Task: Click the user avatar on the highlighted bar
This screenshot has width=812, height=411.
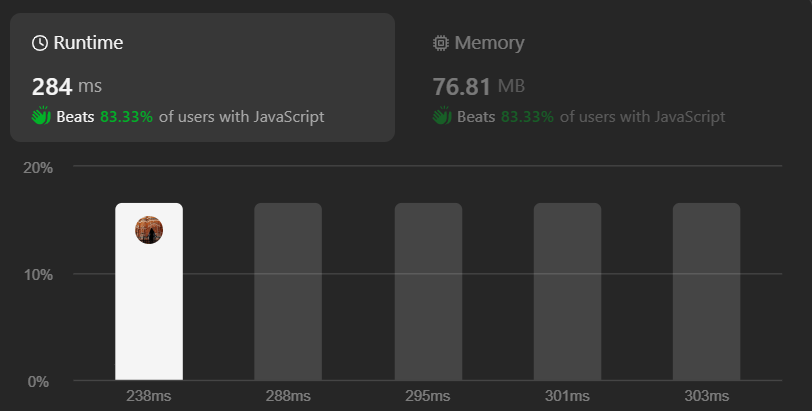Action: [149, 230]
